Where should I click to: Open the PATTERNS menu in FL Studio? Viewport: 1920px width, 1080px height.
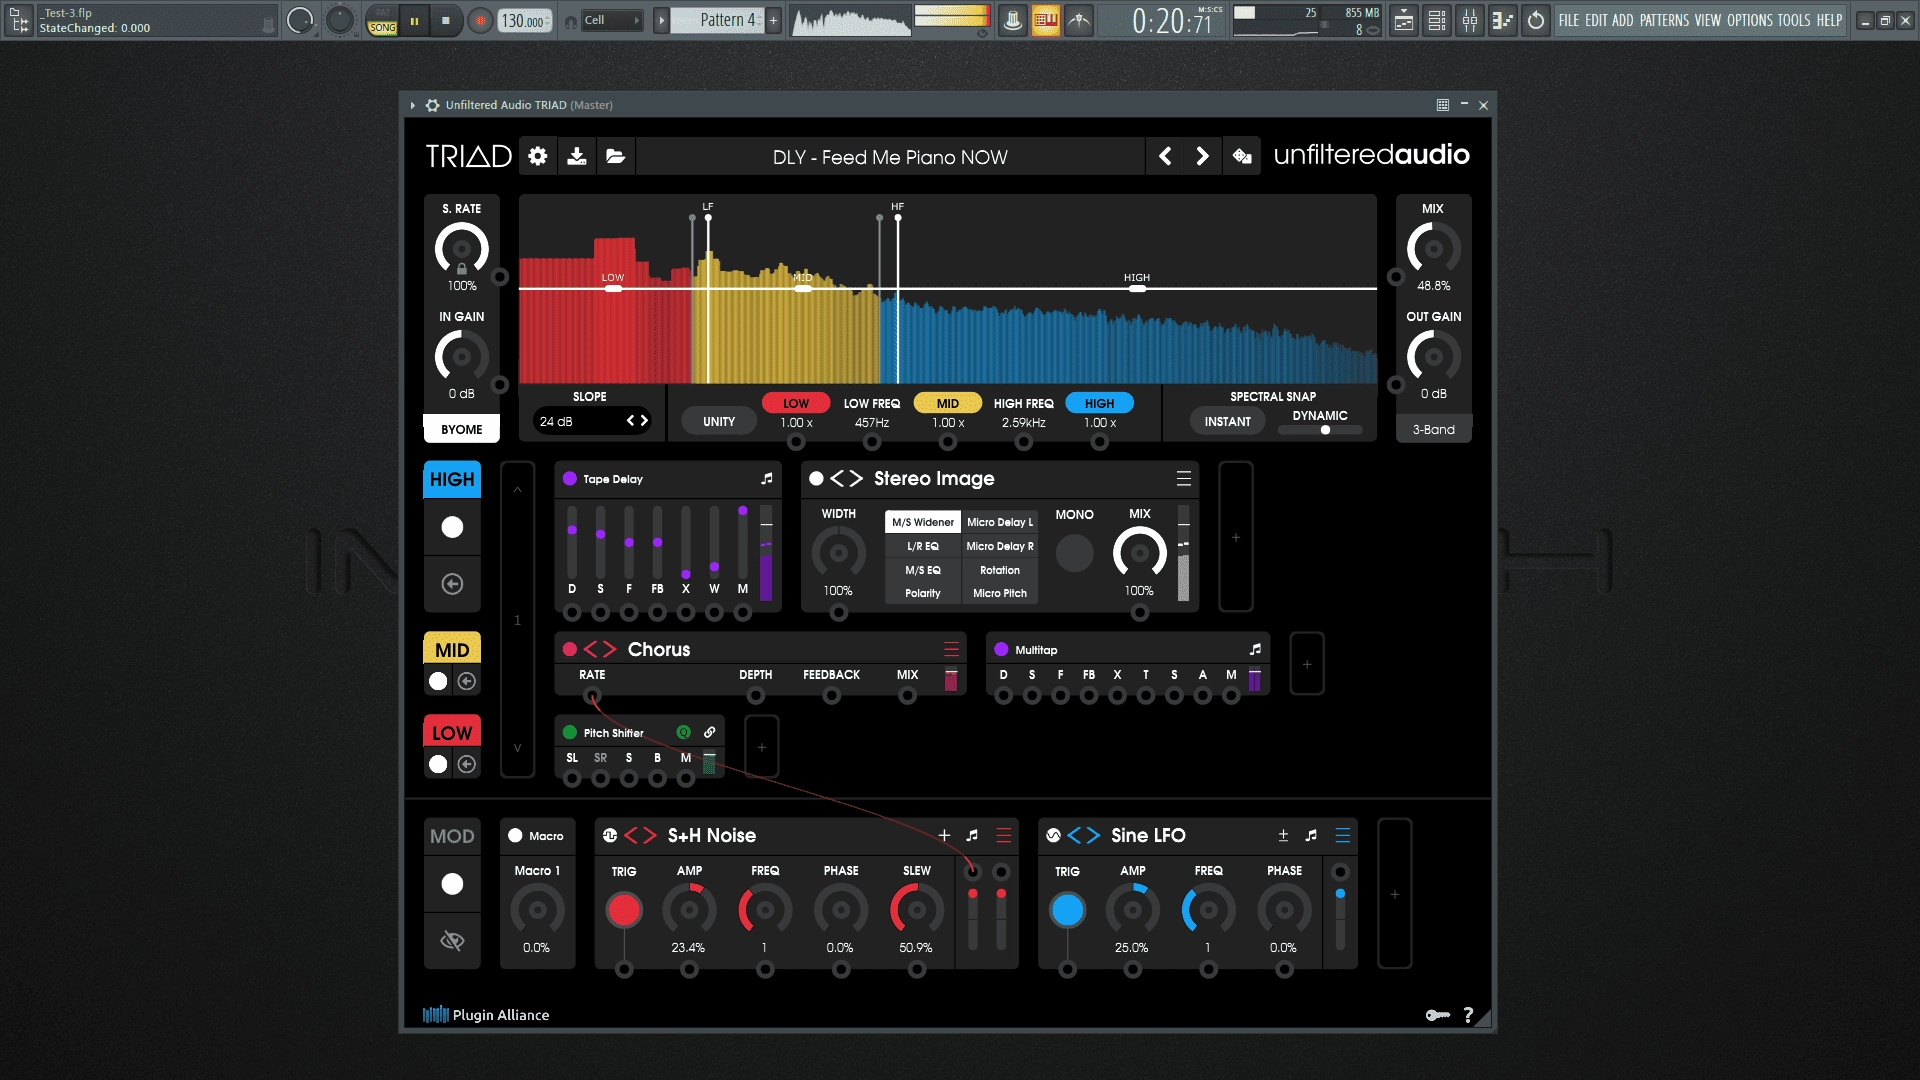pos(1664,20)
